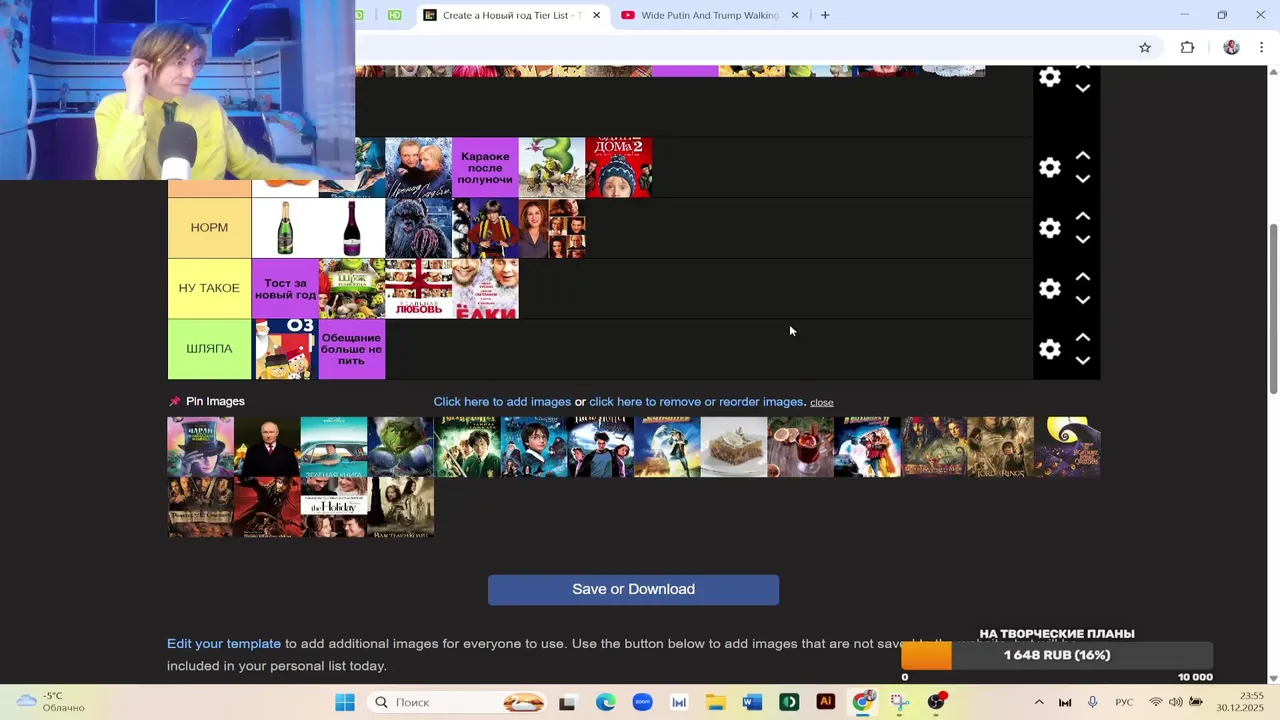This screenshot has width=1280, height=720.
Task: Open Microsoft Edge from taskbar
Action: (605, 702)
